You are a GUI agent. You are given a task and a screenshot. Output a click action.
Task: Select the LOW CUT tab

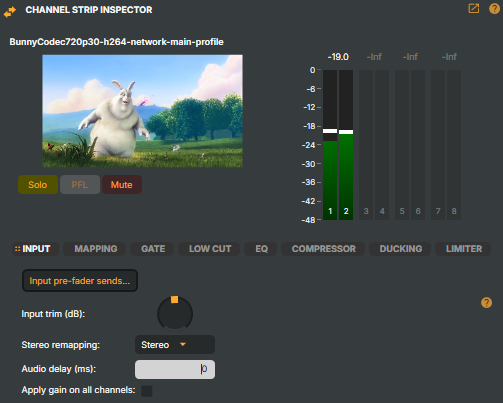pos(209,249)
